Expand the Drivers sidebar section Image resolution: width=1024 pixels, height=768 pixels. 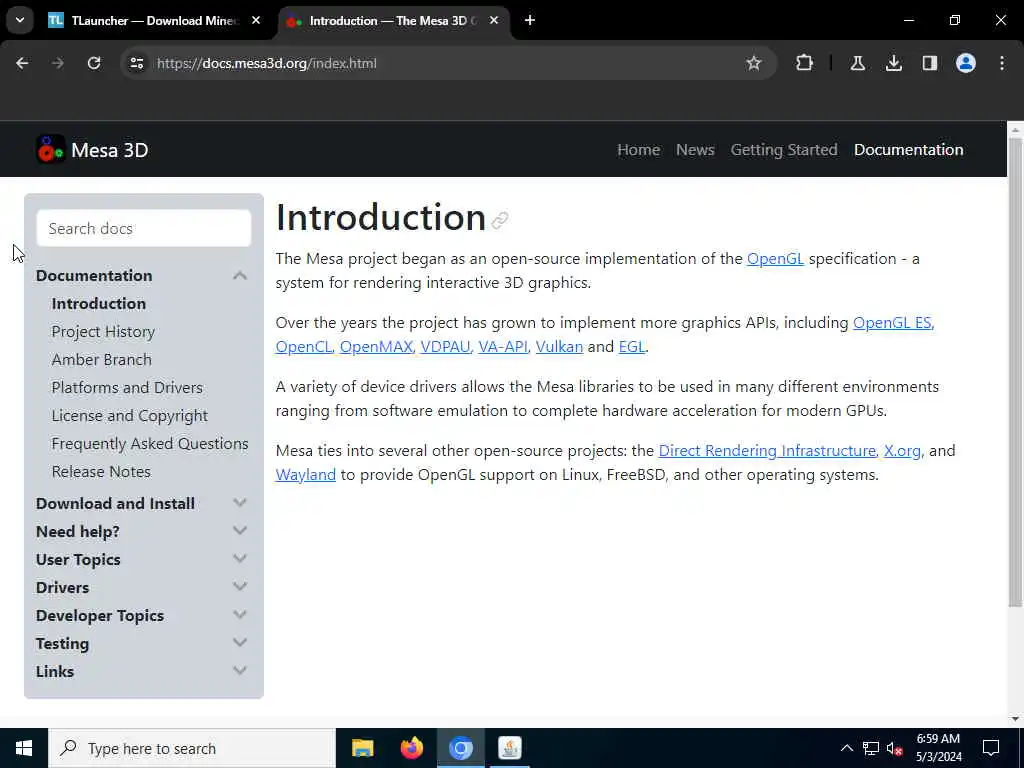point(240,587)
